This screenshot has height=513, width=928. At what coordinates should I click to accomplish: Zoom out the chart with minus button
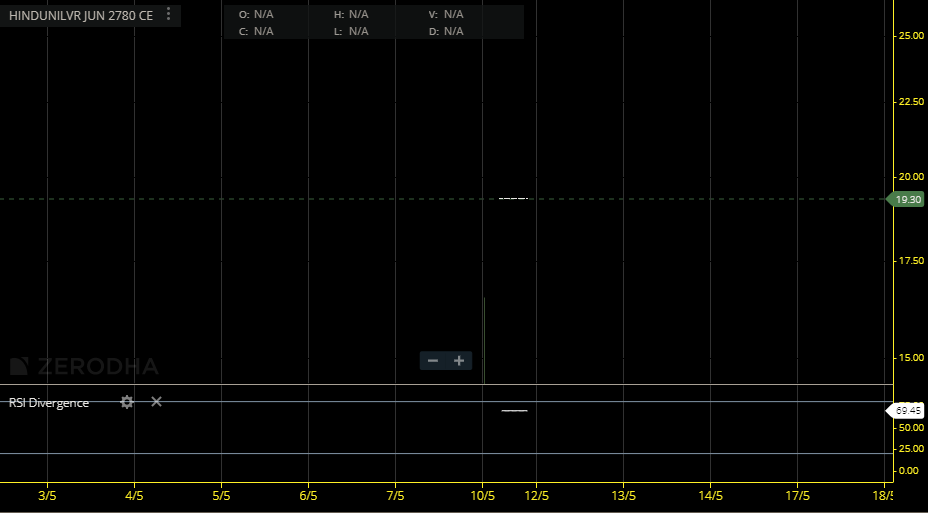[433, 361]
